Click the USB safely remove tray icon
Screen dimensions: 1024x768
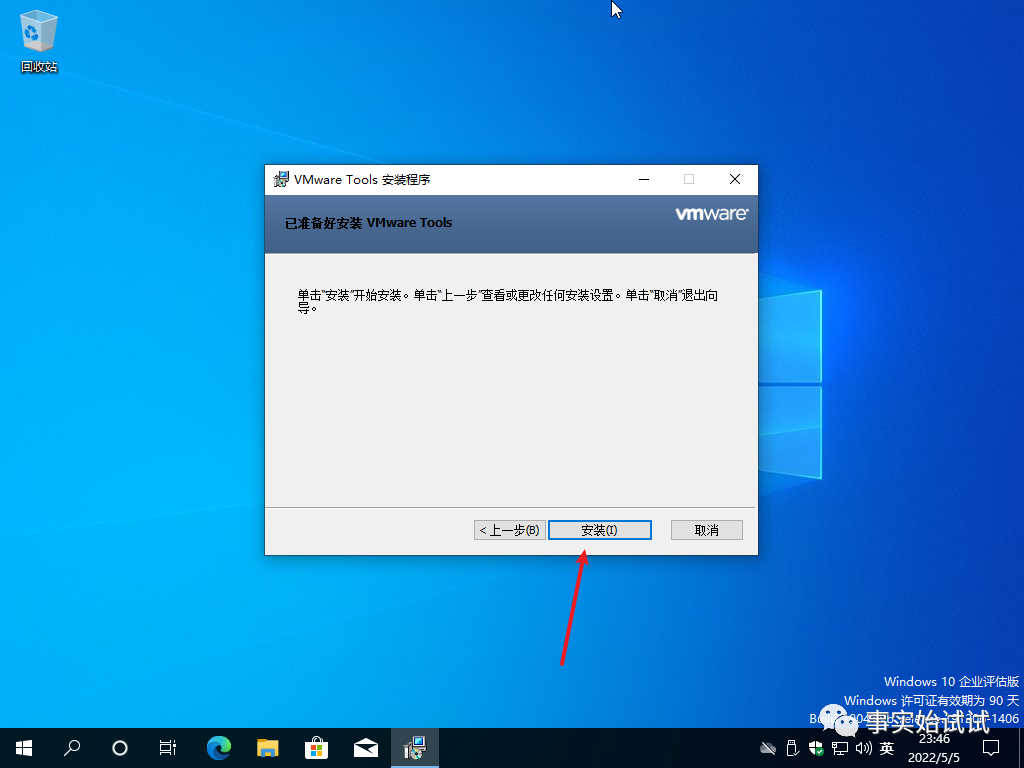click(792, 748)
